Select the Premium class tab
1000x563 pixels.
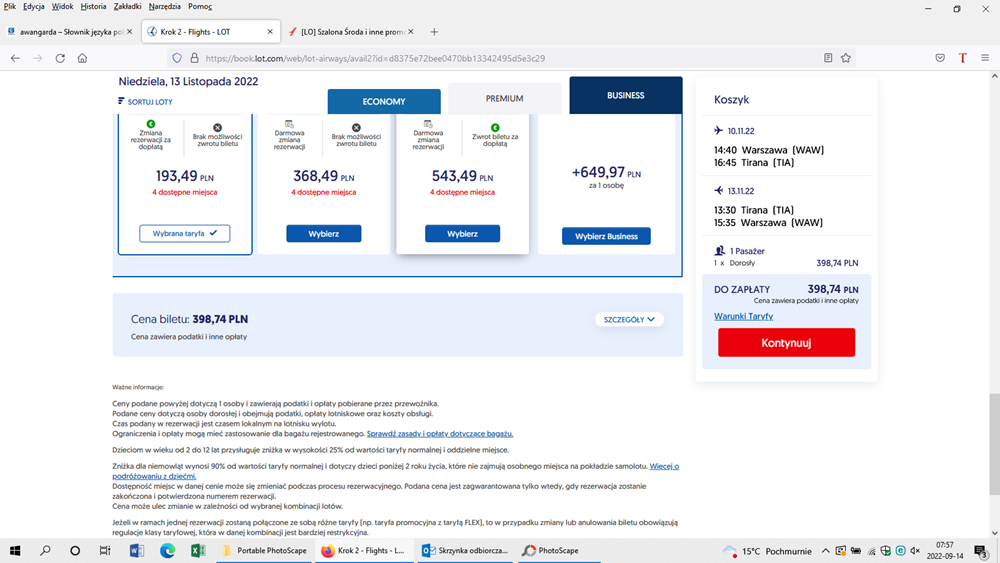tap(504, 98)
